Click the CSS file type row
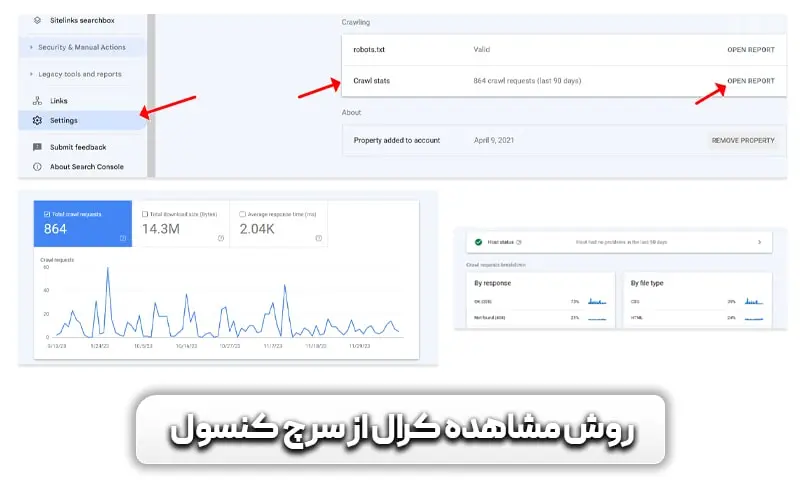Image resolution: width=800 pixels, height=480 pixels. 696,301
